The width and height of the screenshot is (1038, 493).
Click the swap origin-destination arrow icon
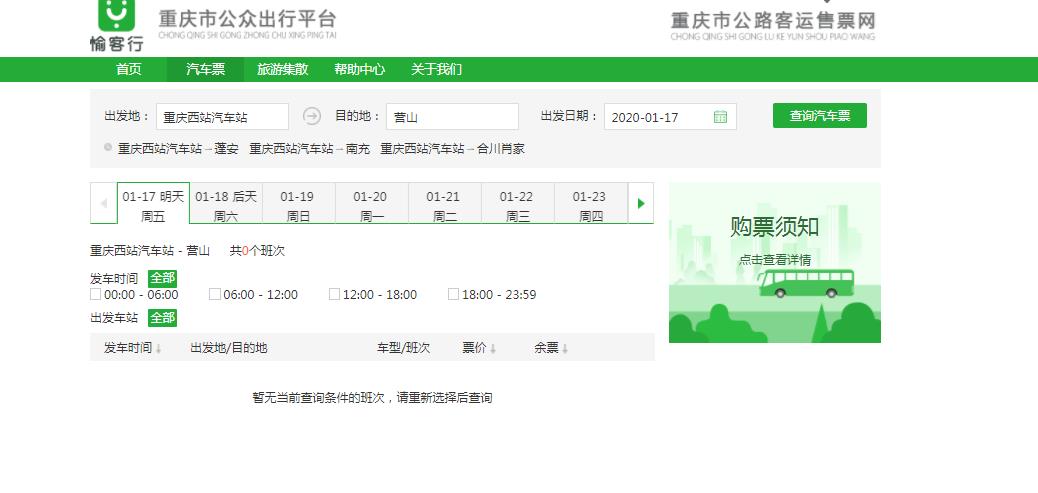click(312, 116)
